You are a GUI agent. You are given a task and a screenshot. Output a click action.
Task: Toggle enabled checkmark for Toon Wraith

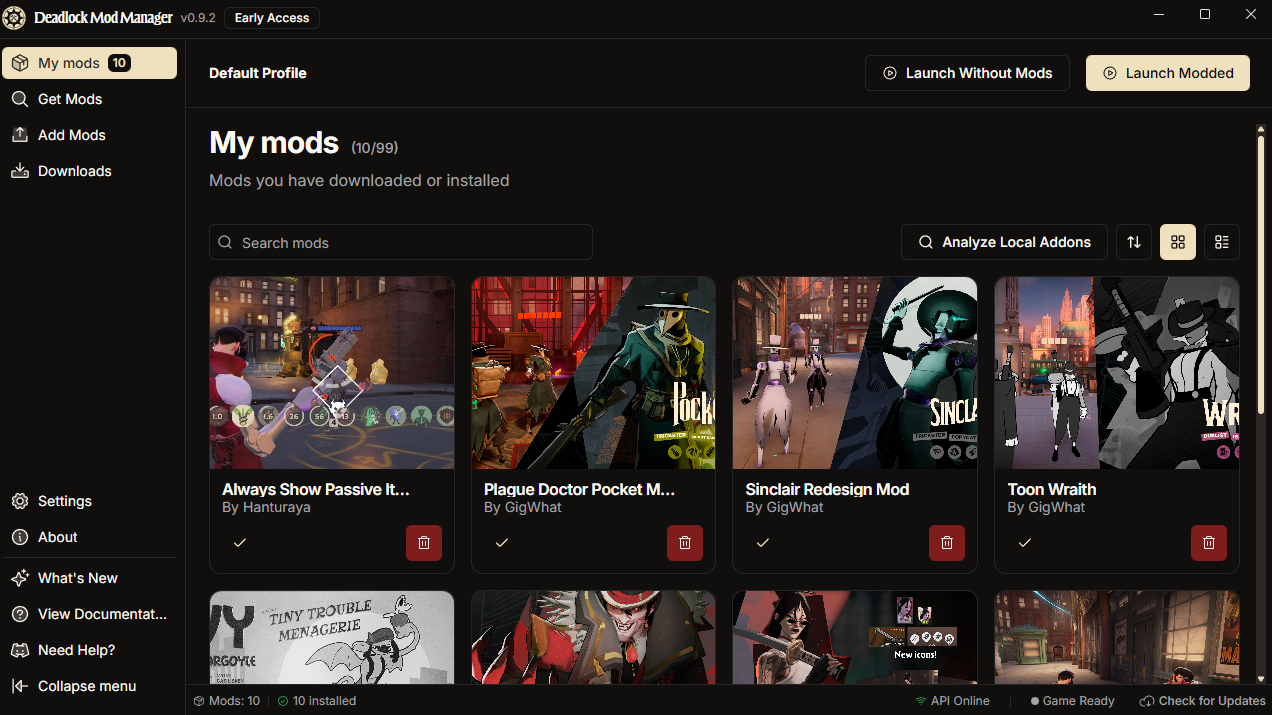[x=1025, y=542]
